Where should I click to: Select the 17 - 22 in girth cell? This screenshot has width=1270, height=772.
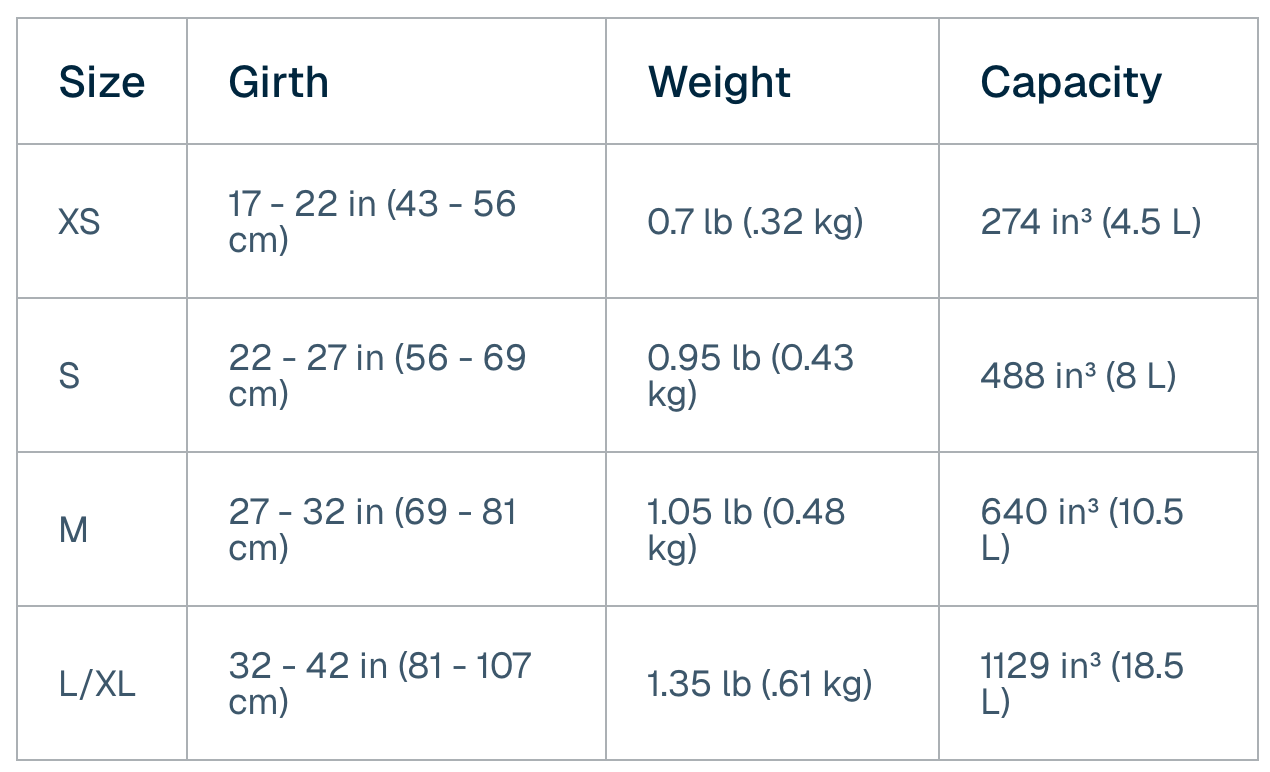(372, 221)
